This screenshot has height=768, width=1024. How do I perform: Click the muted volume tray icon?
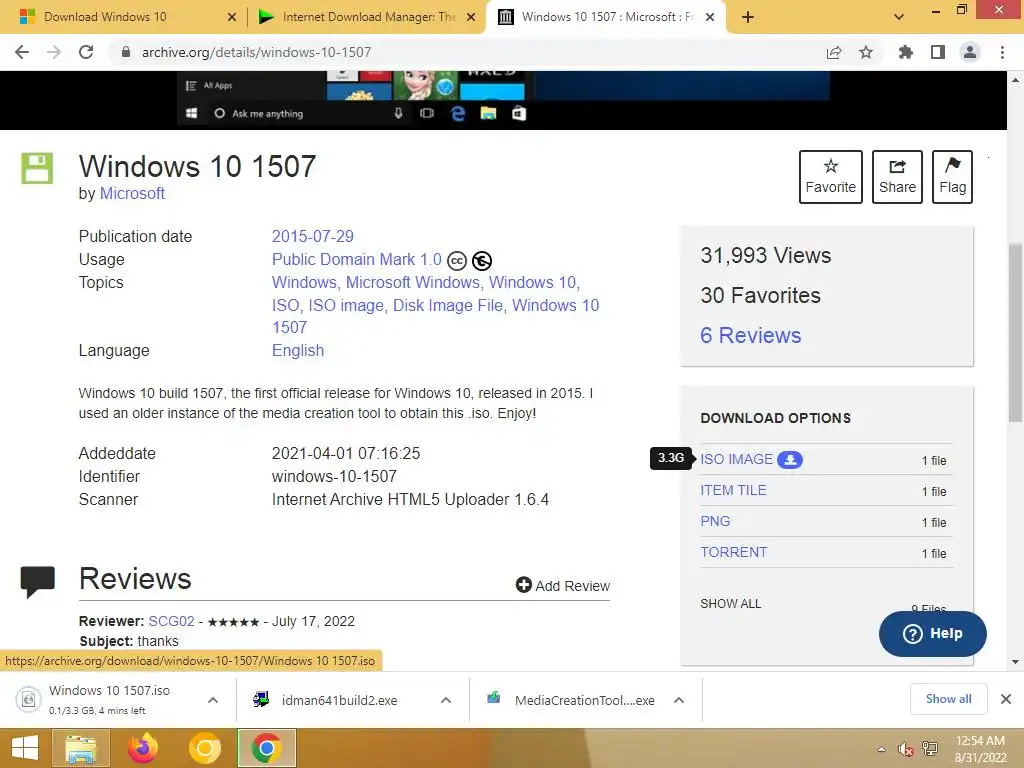click(x=905, y=750)
